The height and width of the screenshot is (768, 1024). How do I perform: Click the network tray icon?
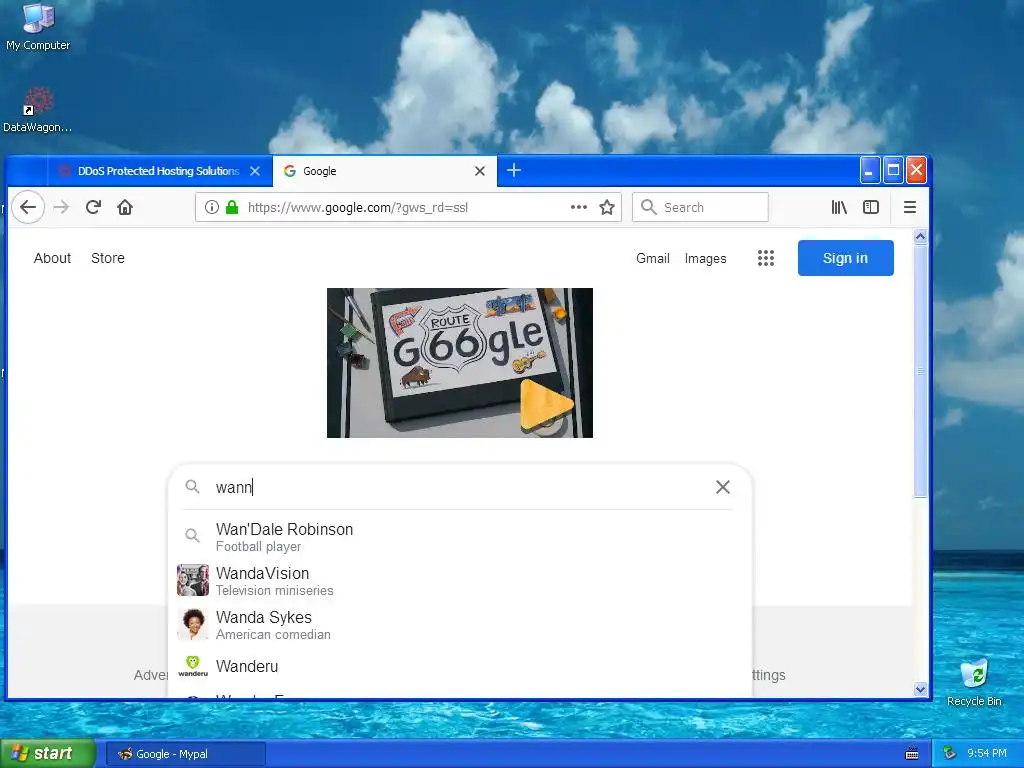point(949,754)
